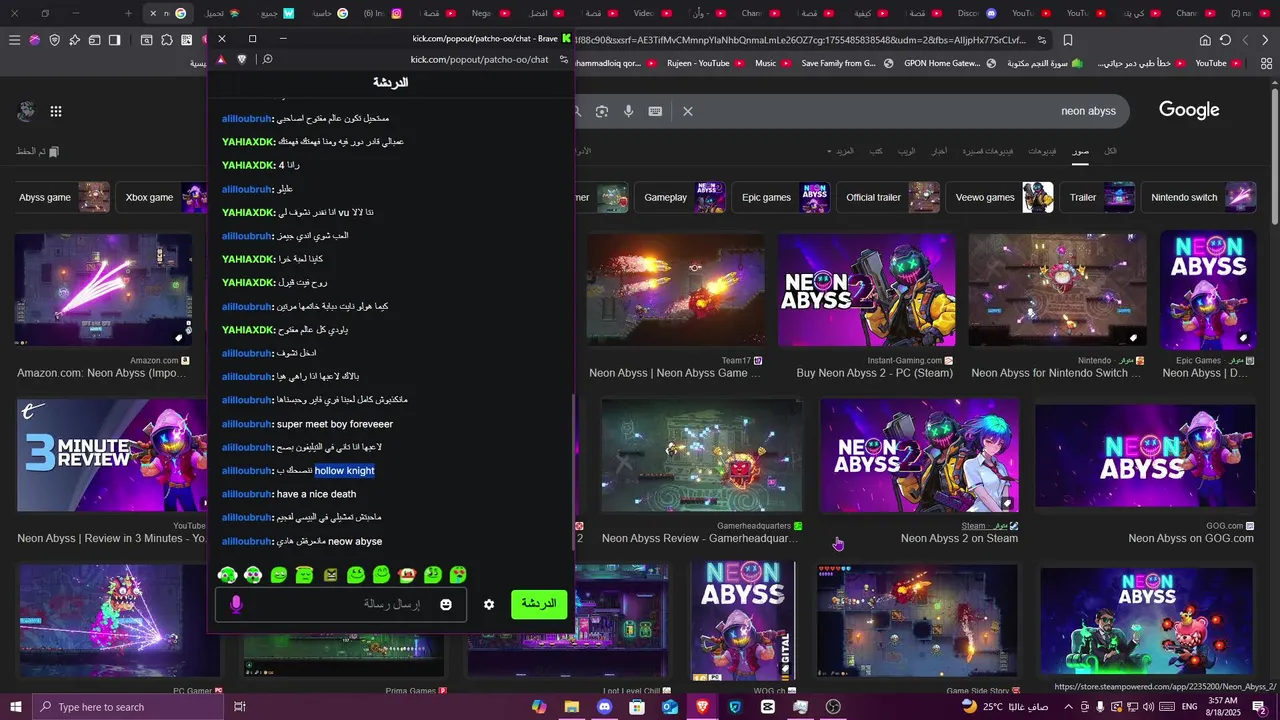Start Google voice search microphone
This screenshot has height=720, width=1280.
[x=629, y=111]
